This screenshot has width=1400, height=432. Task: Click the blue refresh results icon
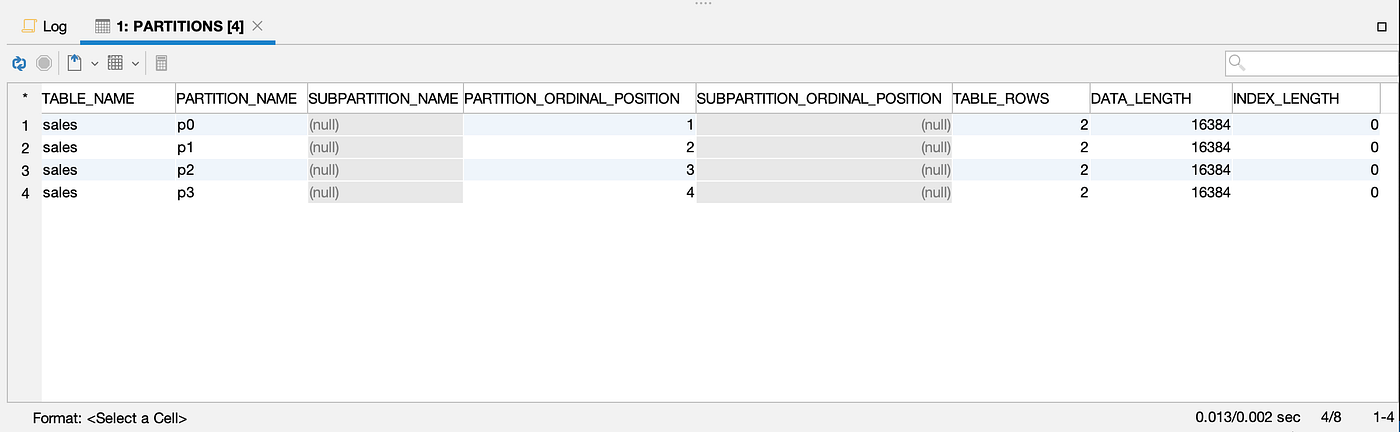tap(19, 63)
